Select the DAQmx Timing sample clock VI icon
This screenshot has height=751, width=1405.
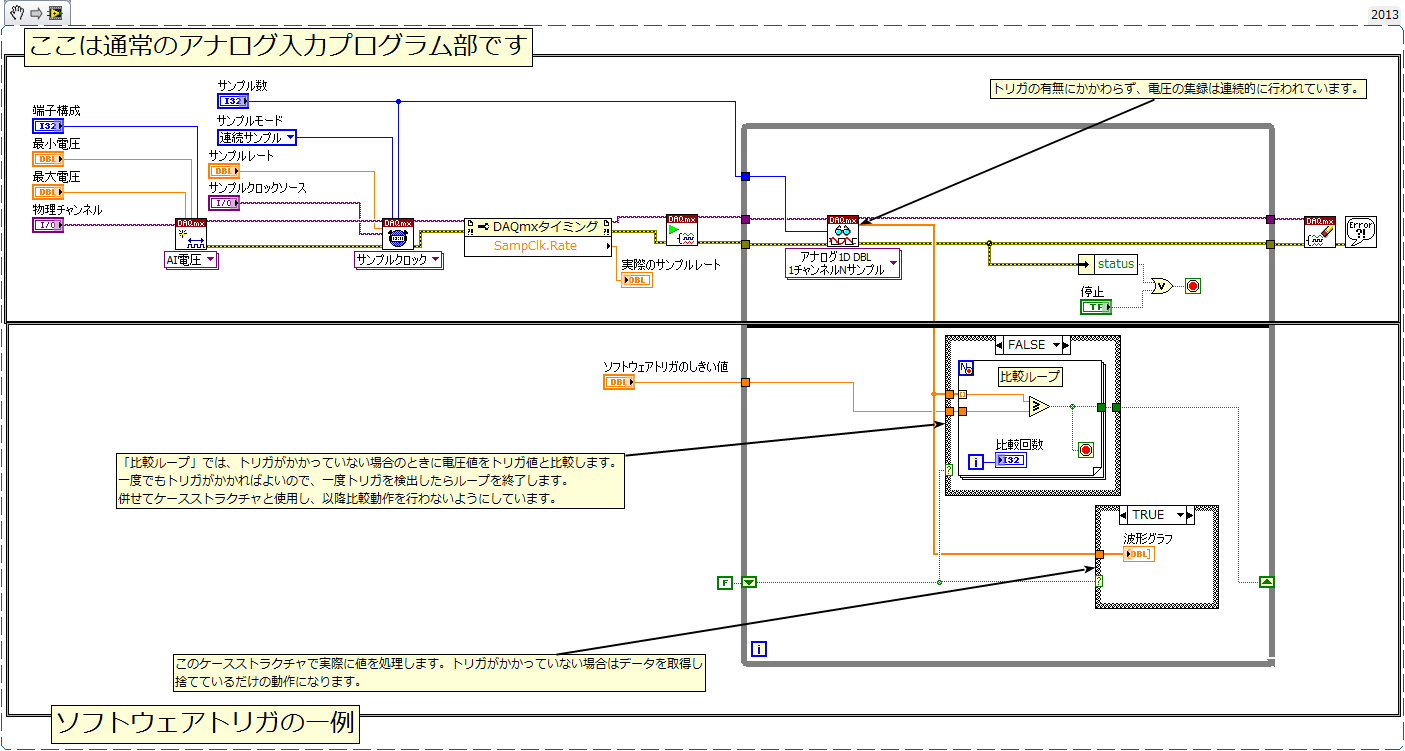(x=398, y=233)
